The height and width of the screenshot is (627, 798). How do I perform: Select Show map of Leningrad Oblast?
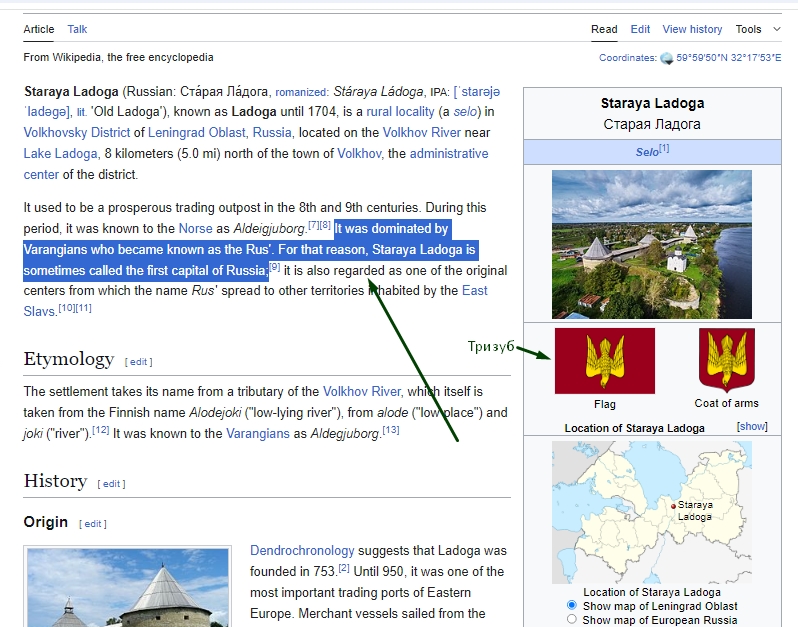[572, 606]
